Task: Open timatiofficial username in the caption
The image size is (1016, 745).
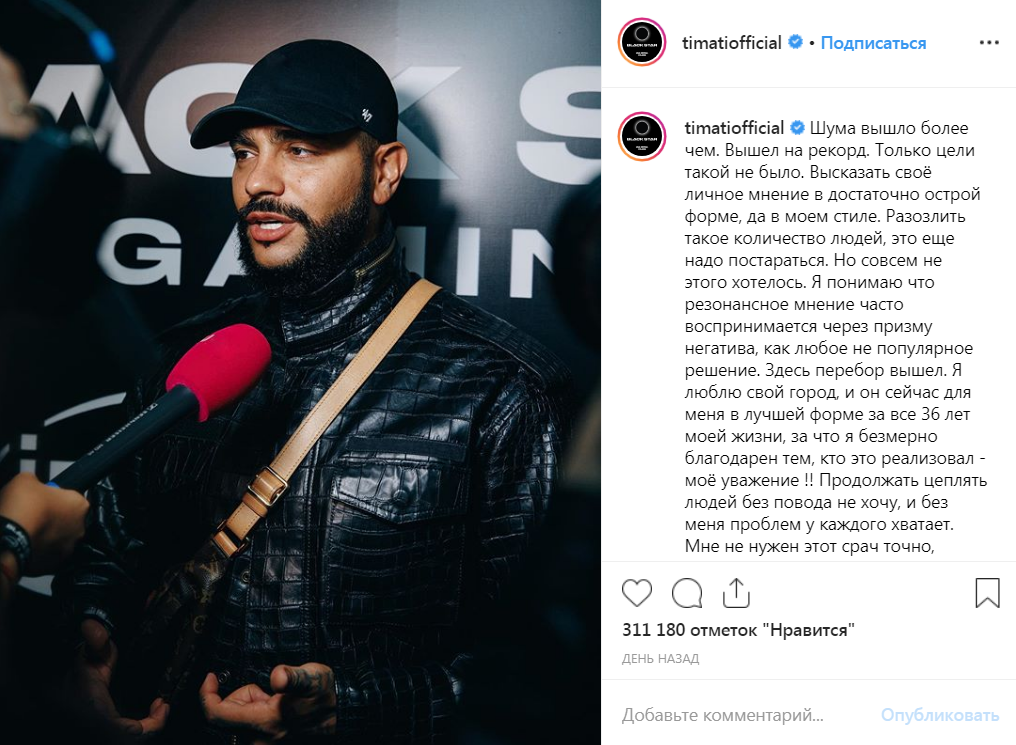Action: [x=734, y=128]
